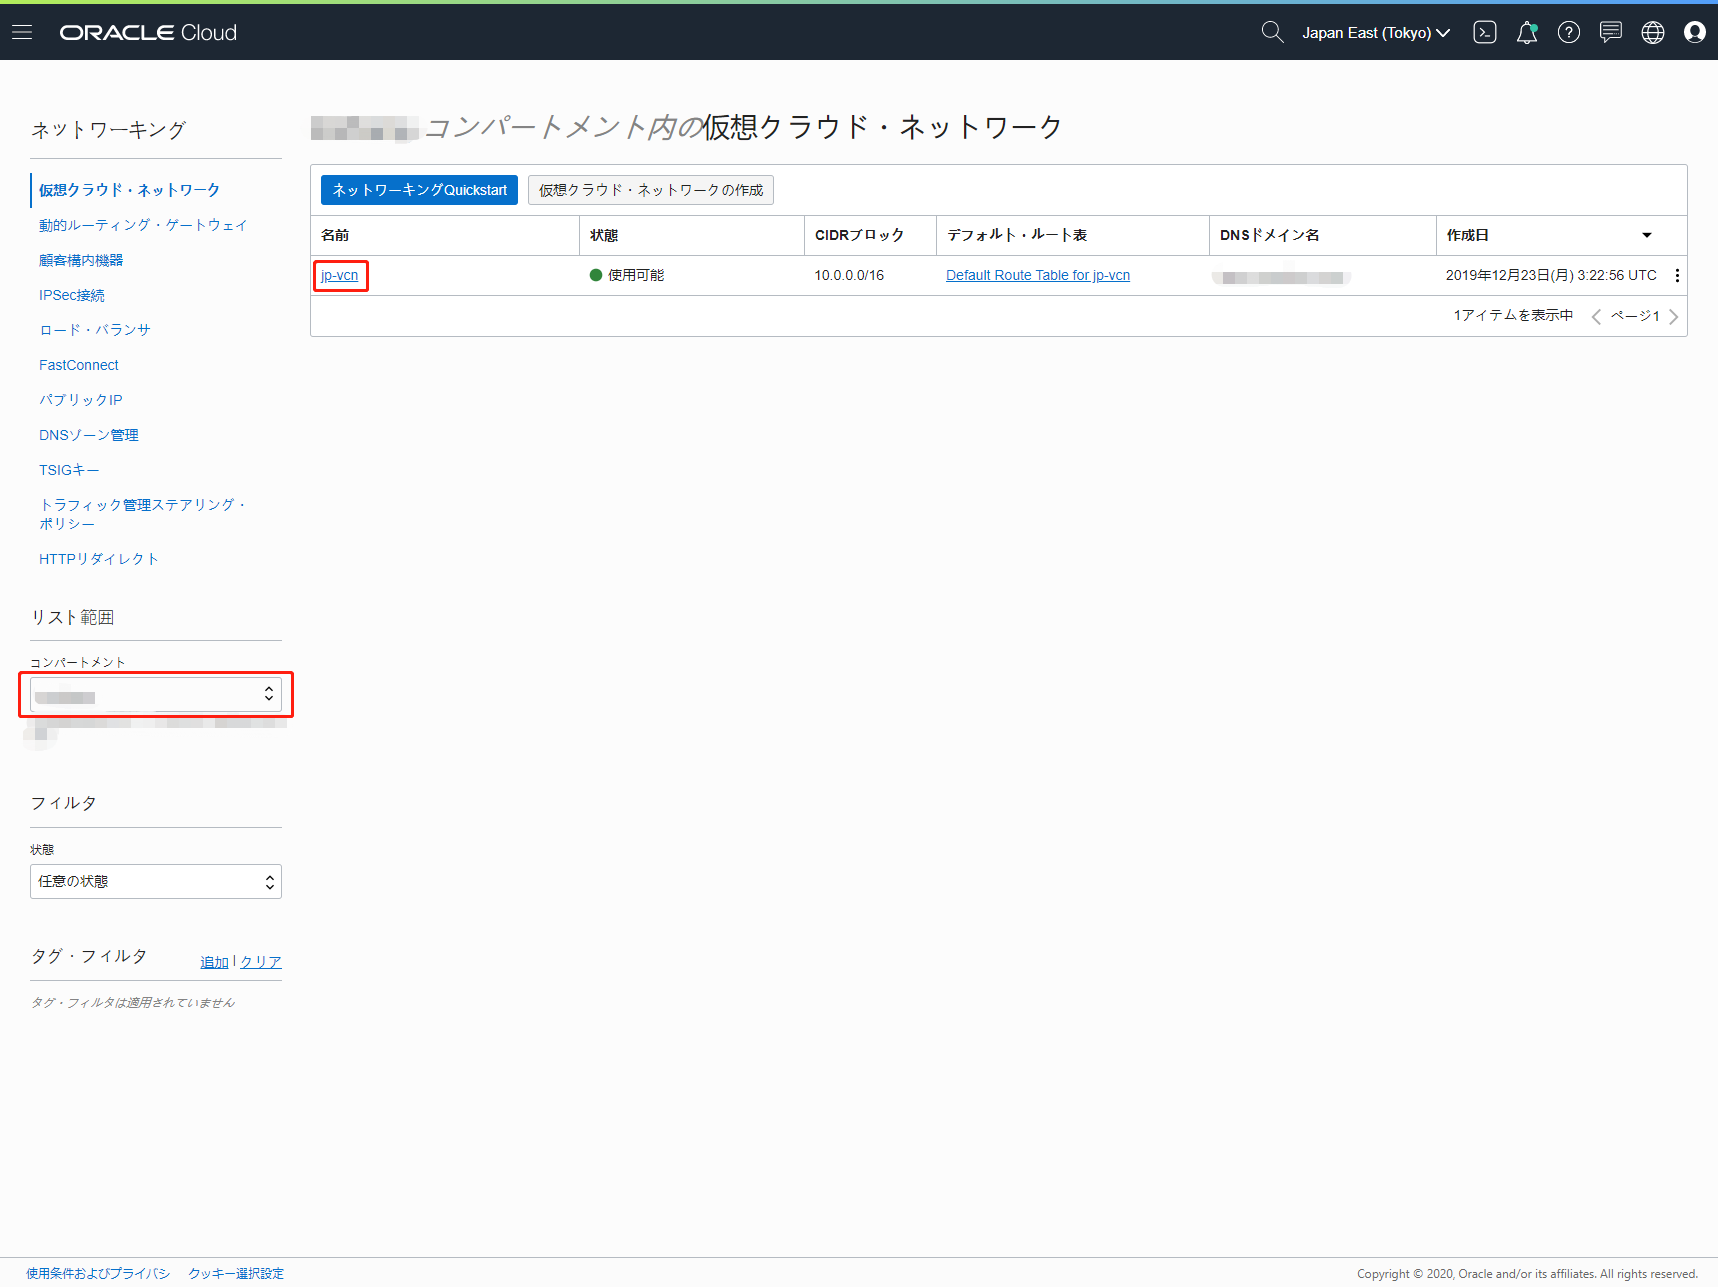The width and height of the screenshot is (1718, 1287).
Task: Go to the IPSec接続 sidebar item
Action: [x=72, y=295]
